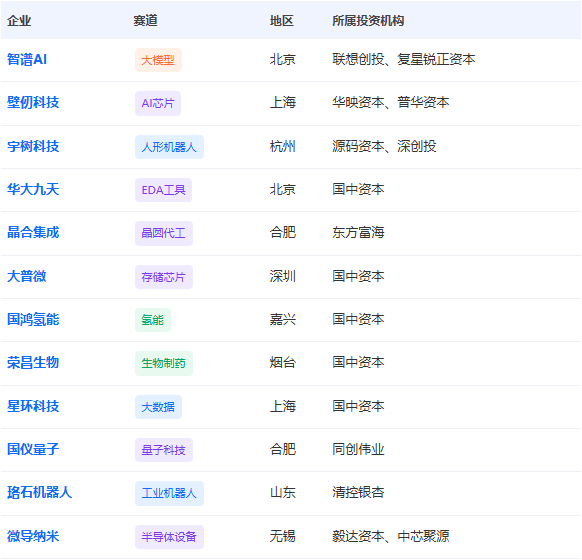Click 国中资本 in the 华大九天 row
The height and width of the screenshot is (560, 582).
click(358, 189)
